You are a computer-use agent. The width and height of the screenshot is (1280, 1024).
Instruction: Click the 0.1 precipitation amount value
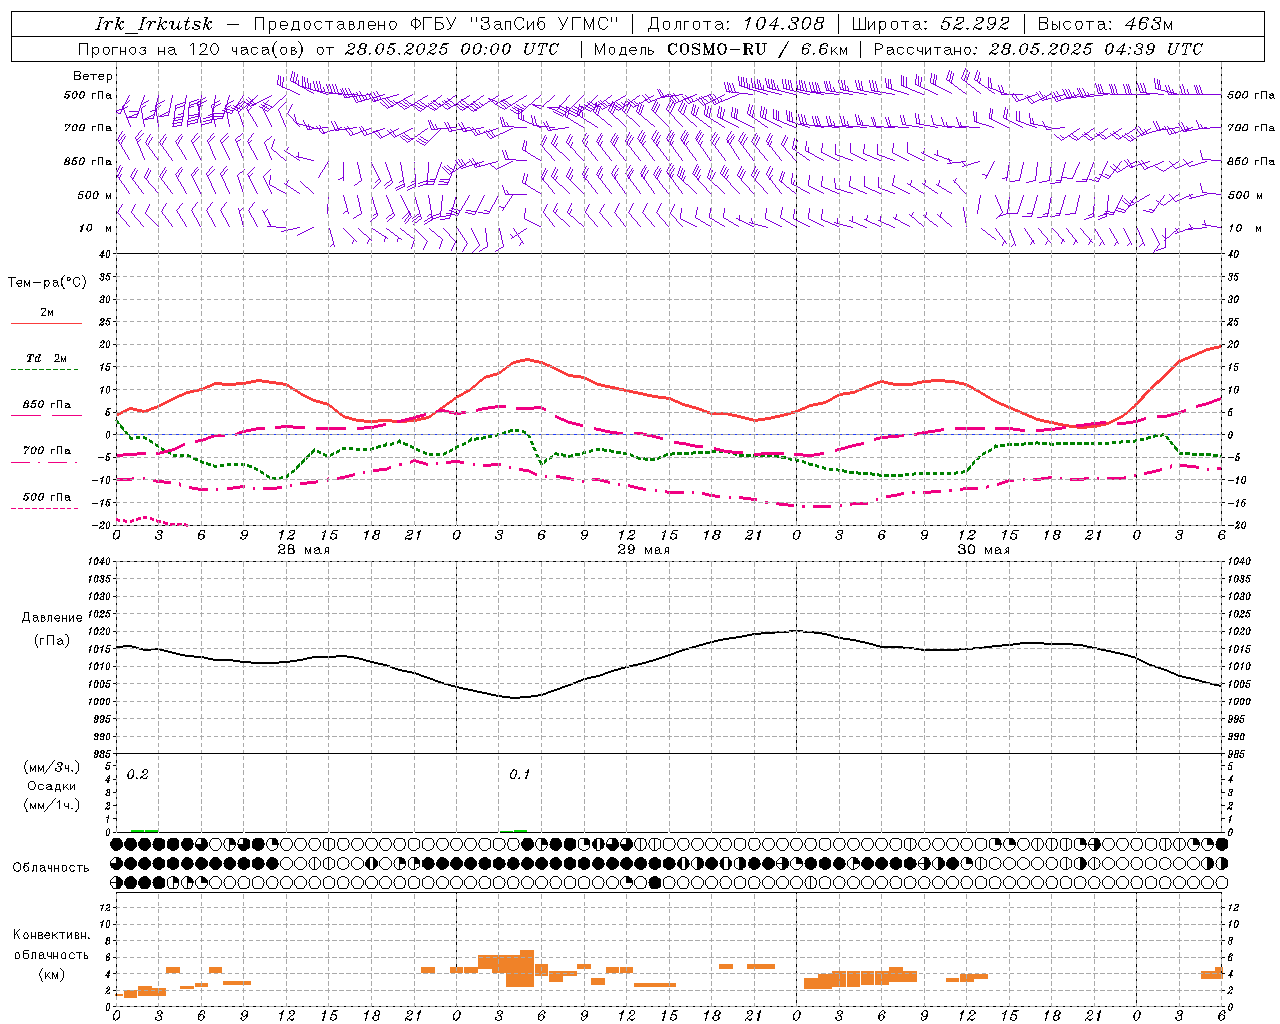click(x=519, y=775)
